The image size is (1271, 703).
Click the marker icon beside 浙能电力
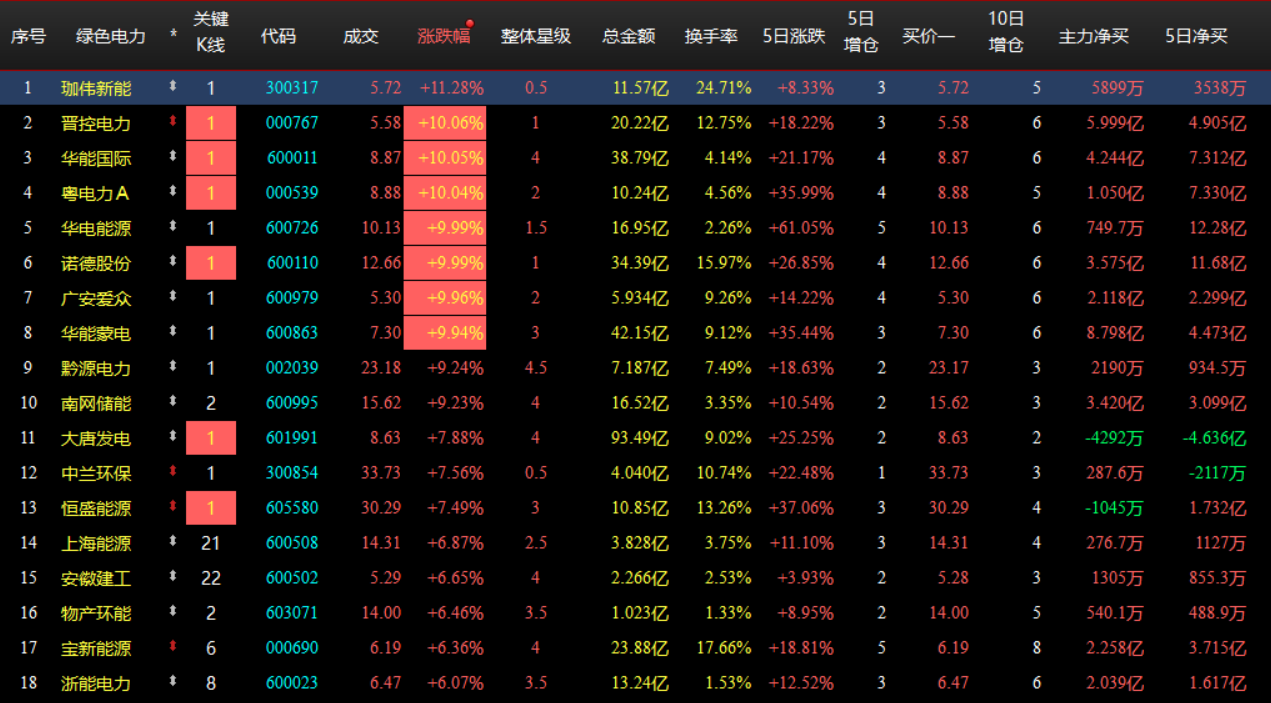(173, 683)
